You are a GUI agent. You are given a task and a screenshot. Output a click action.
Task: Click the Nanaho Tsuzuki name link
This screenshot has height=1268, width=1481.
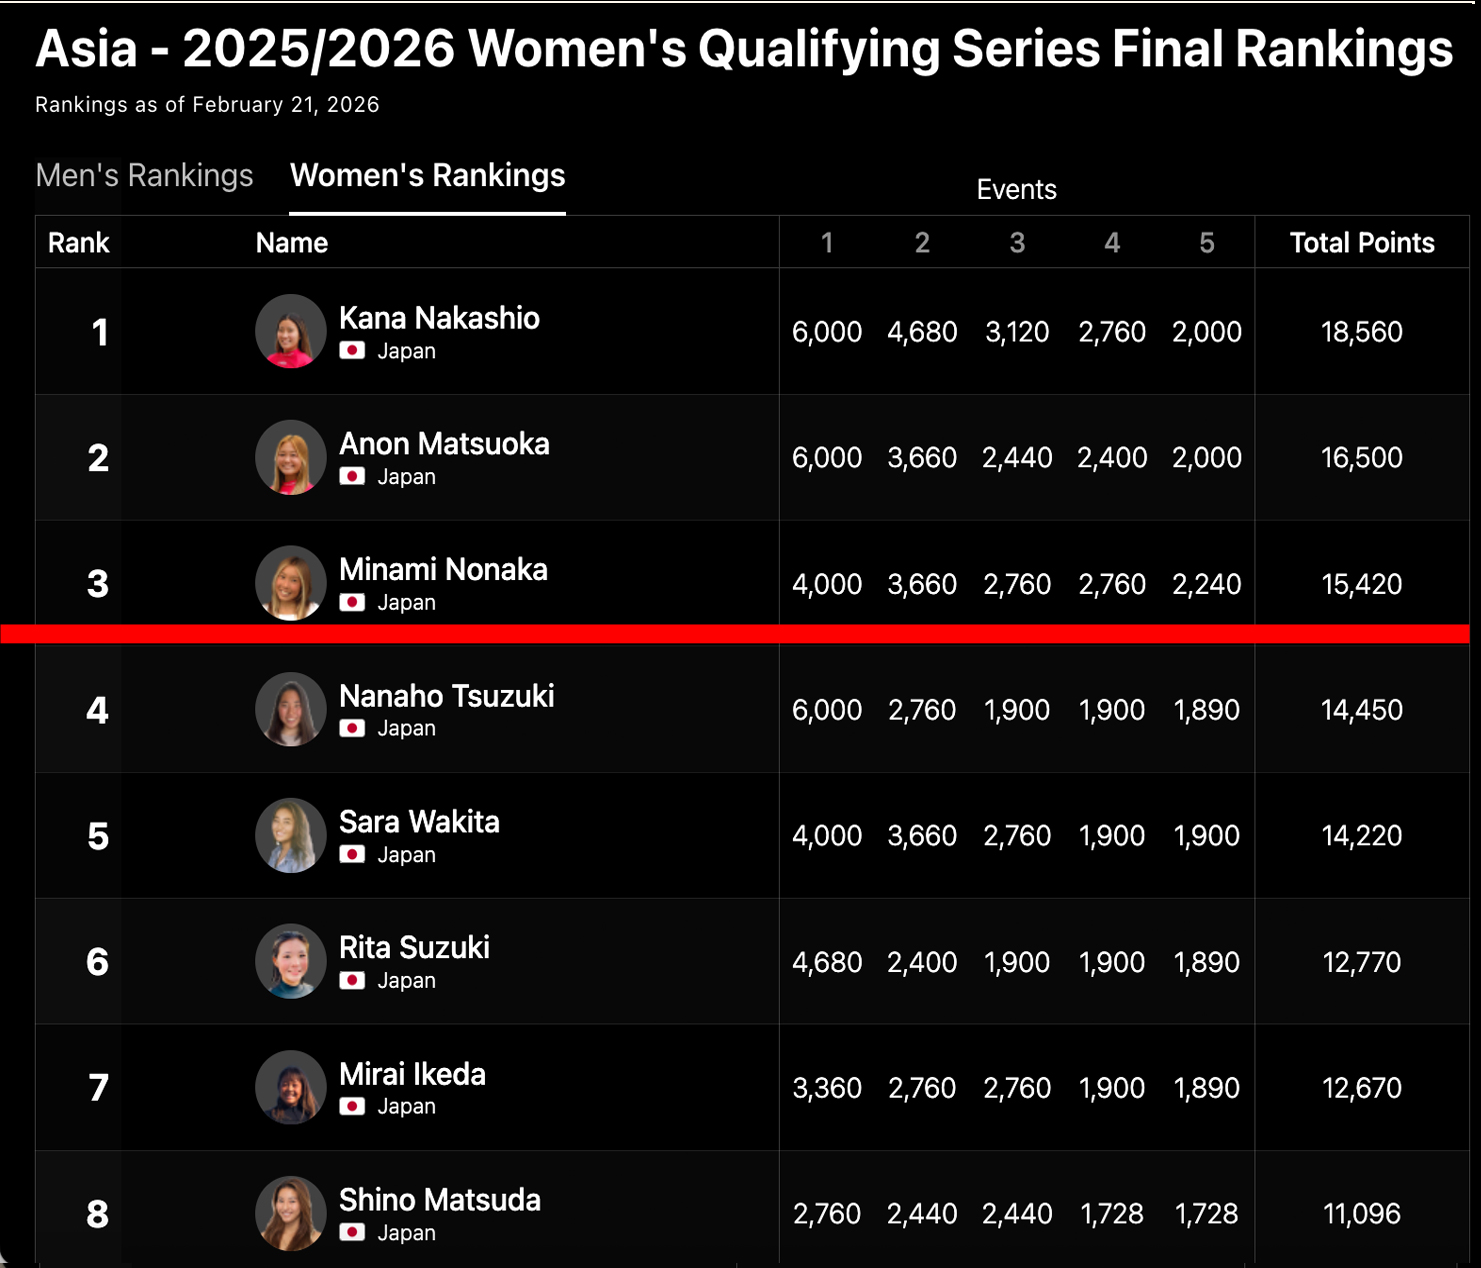[x=446, y=696]
